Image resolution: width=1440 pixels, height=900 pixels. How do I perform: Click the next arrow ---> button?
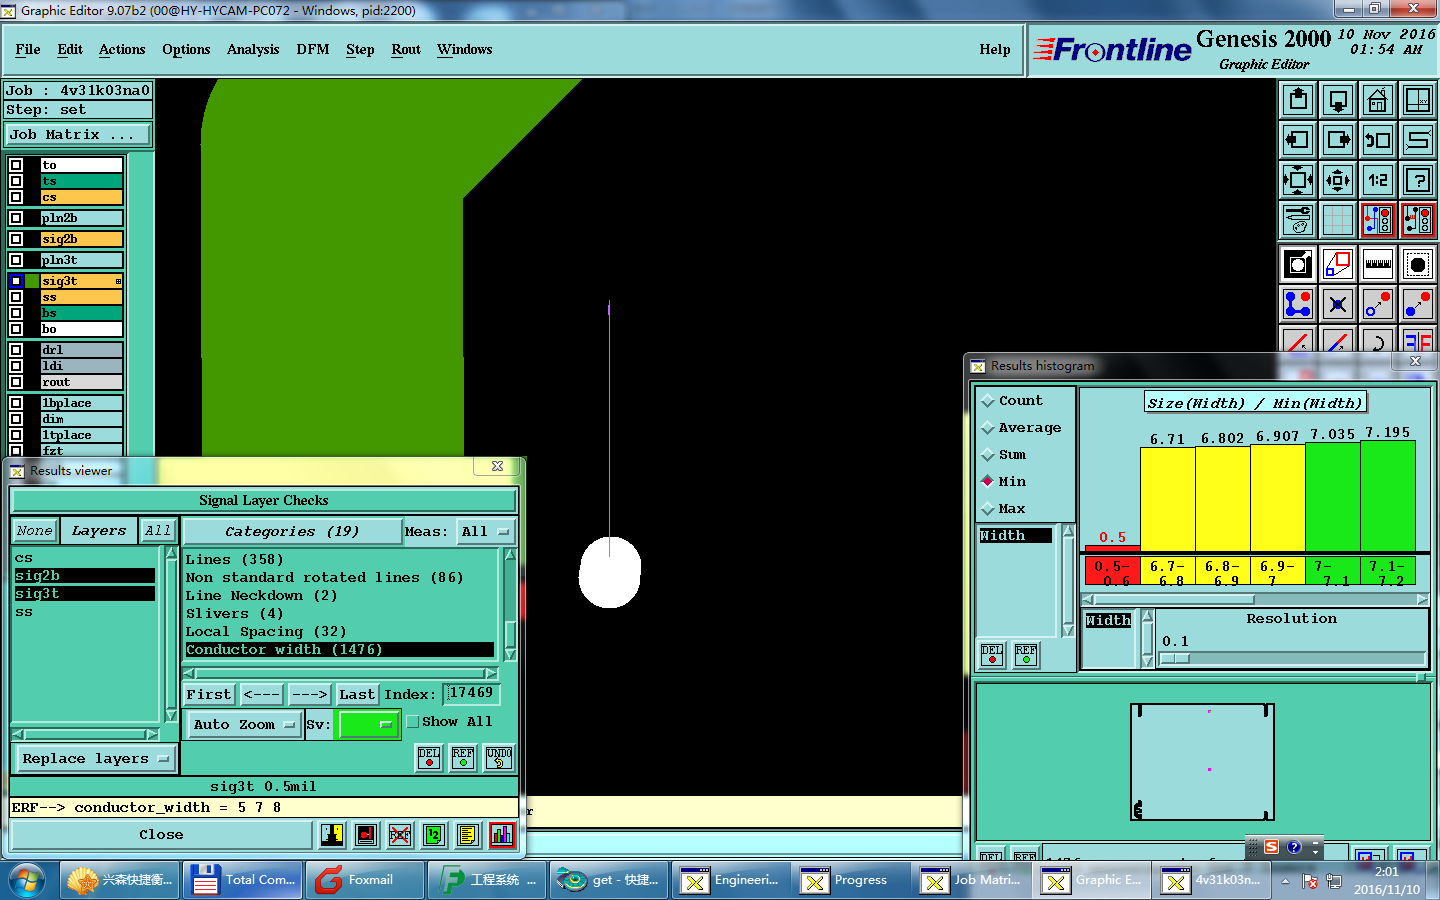(x=309, y=695)
